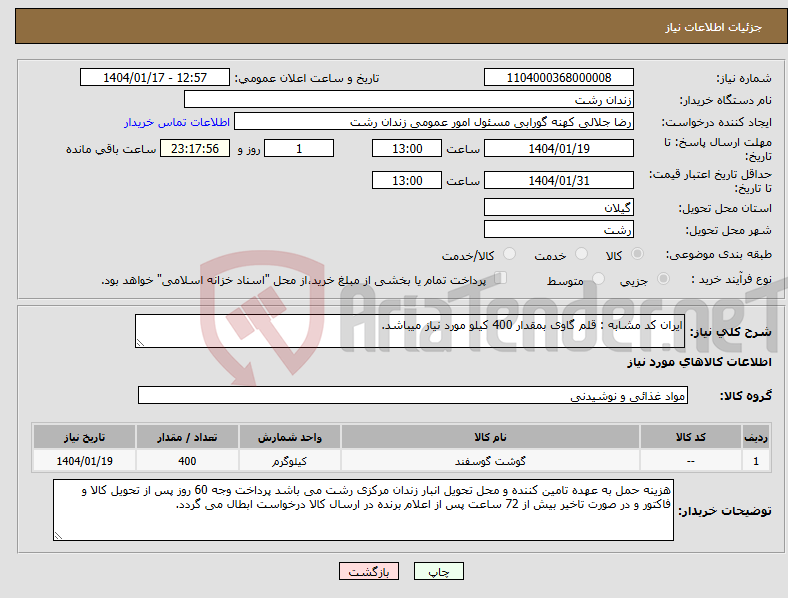
Task: Click the گوشت گوسفند item cell
Action: click(x=490, y=461)
